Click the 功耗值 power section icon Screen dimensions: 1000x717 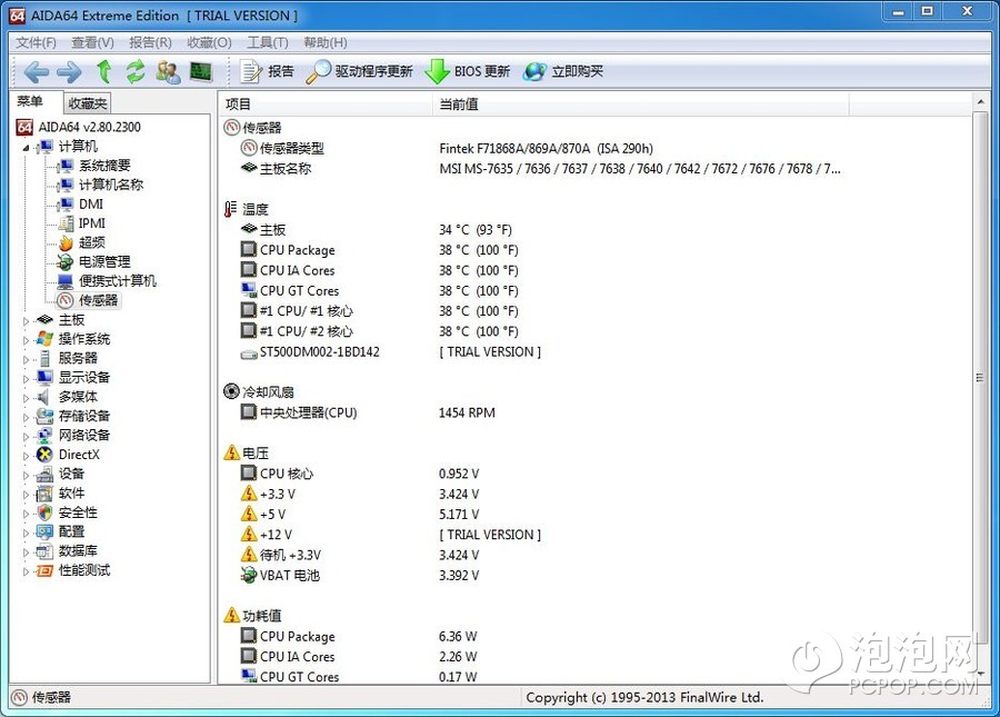232,615
